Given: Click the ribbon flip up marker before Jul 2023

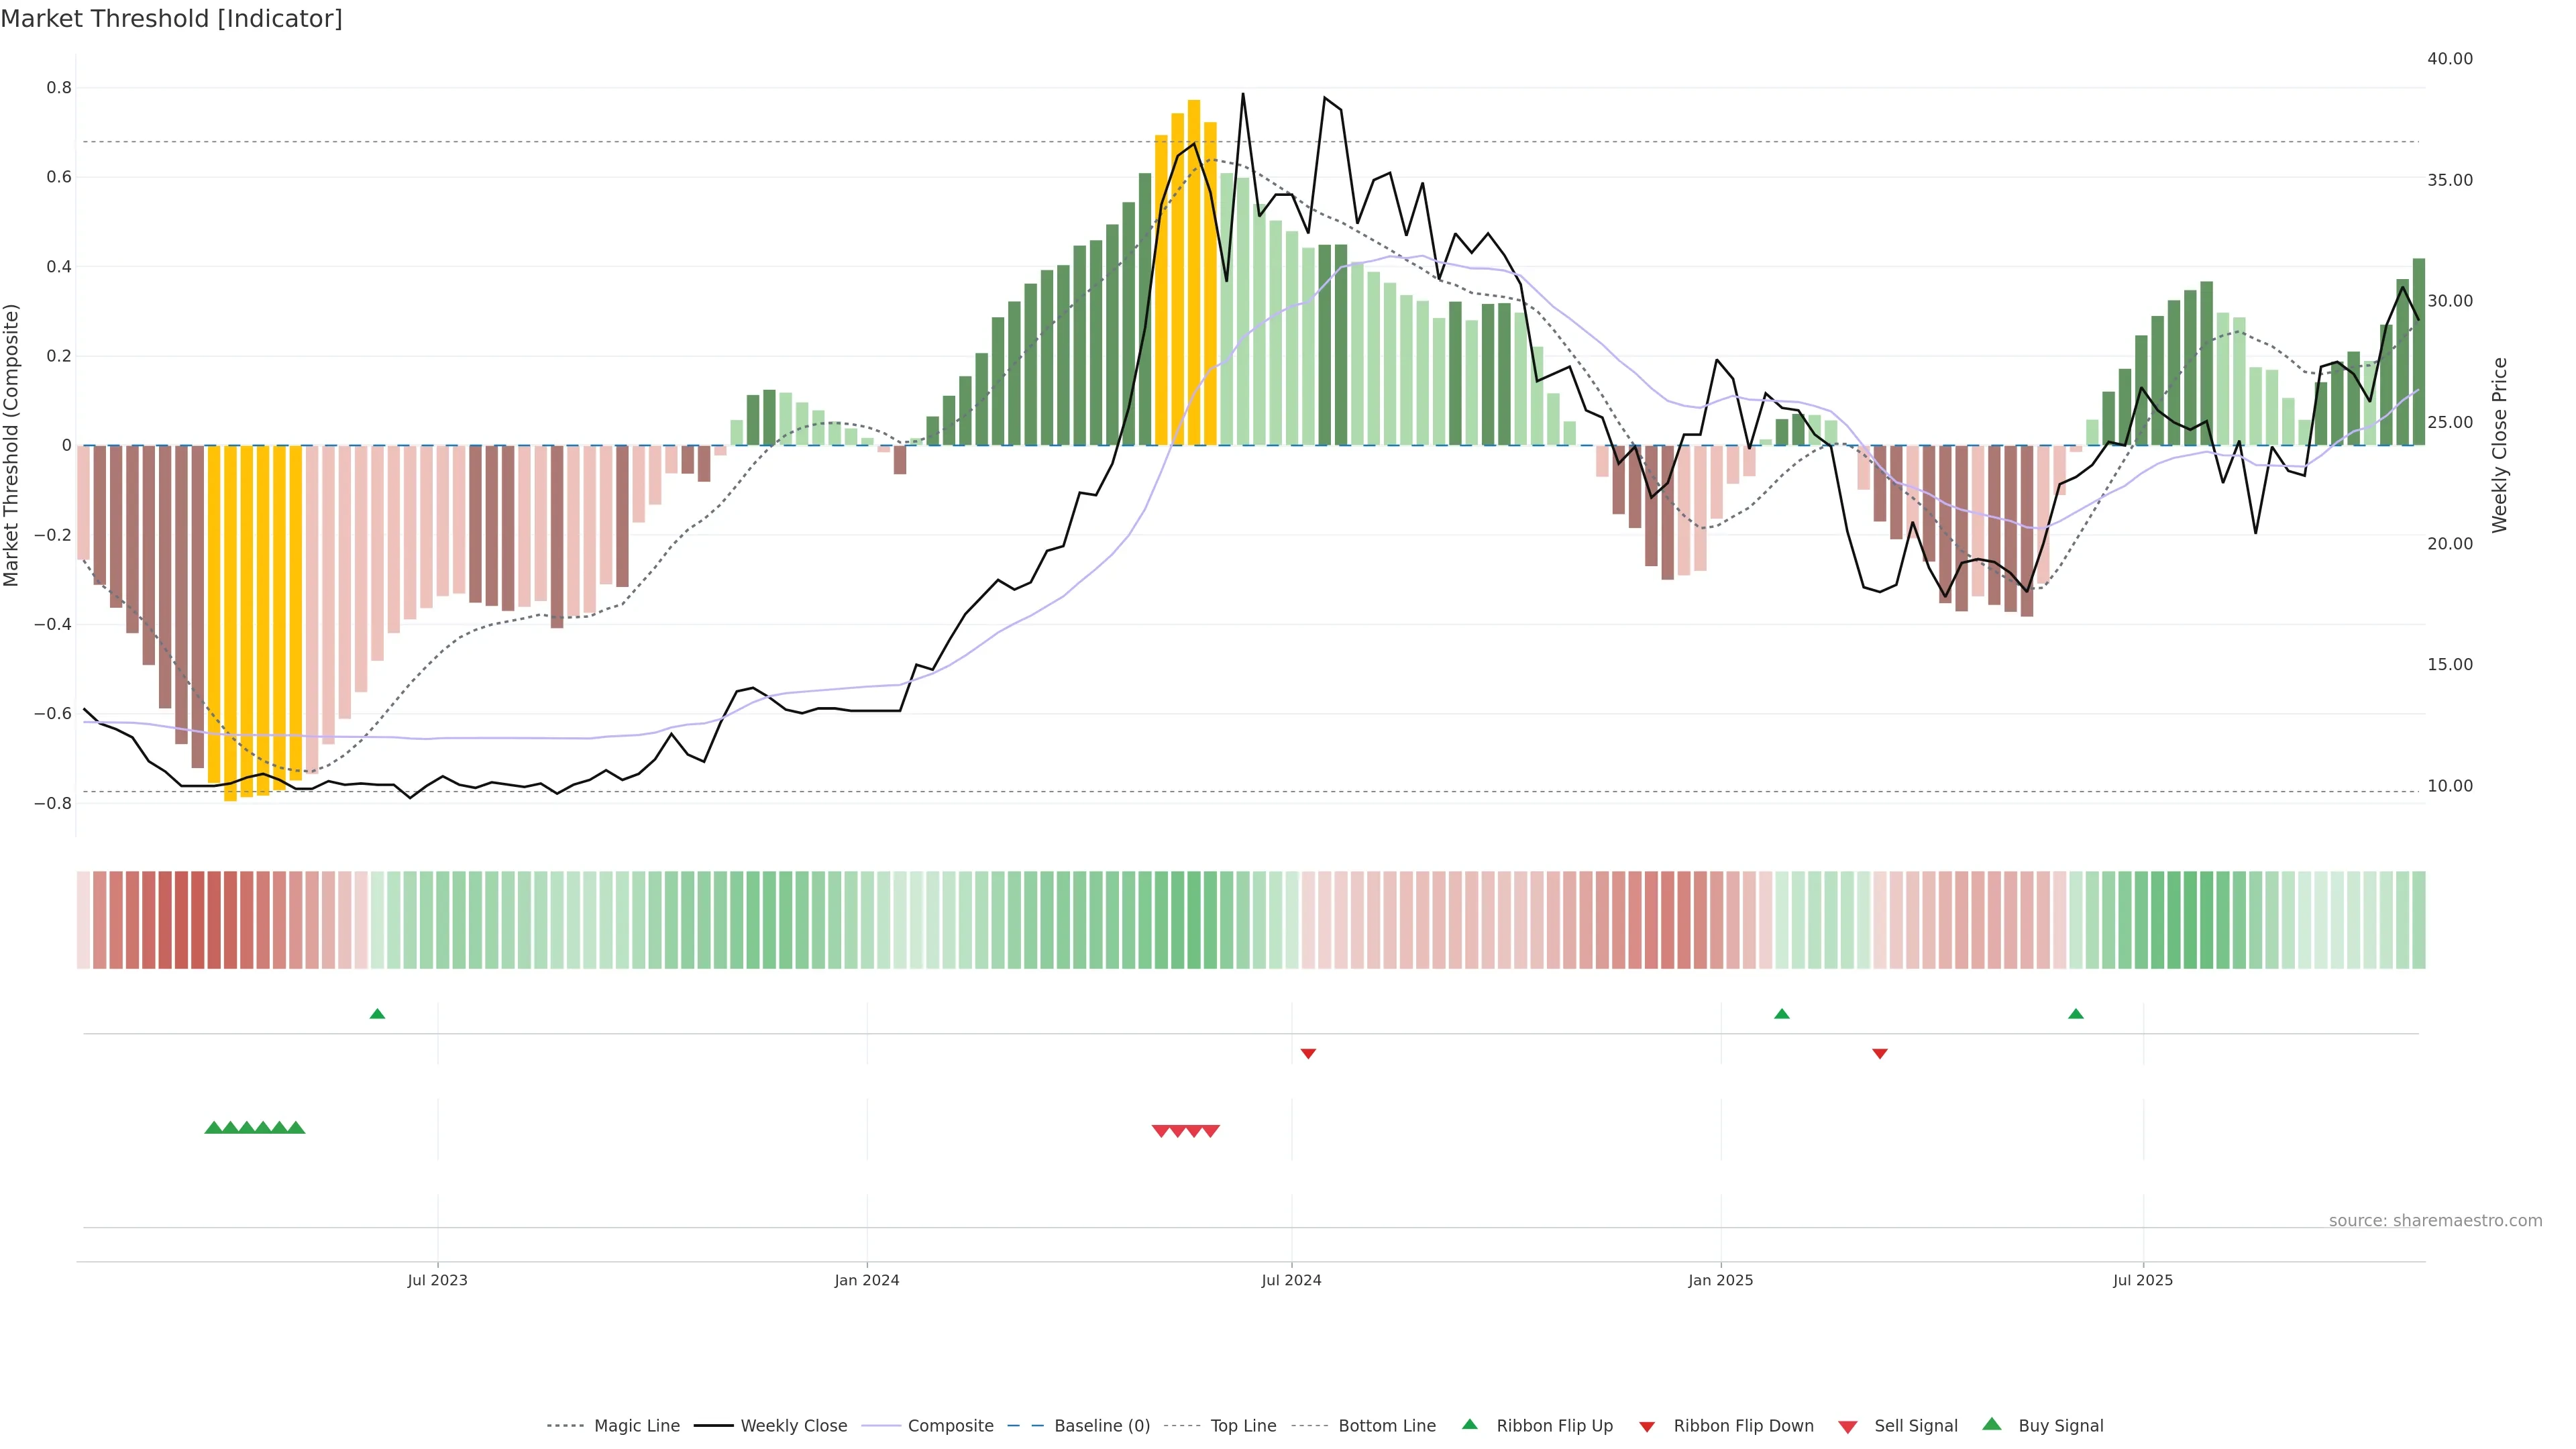Looking at the screenshot, I should point(377,1014).
